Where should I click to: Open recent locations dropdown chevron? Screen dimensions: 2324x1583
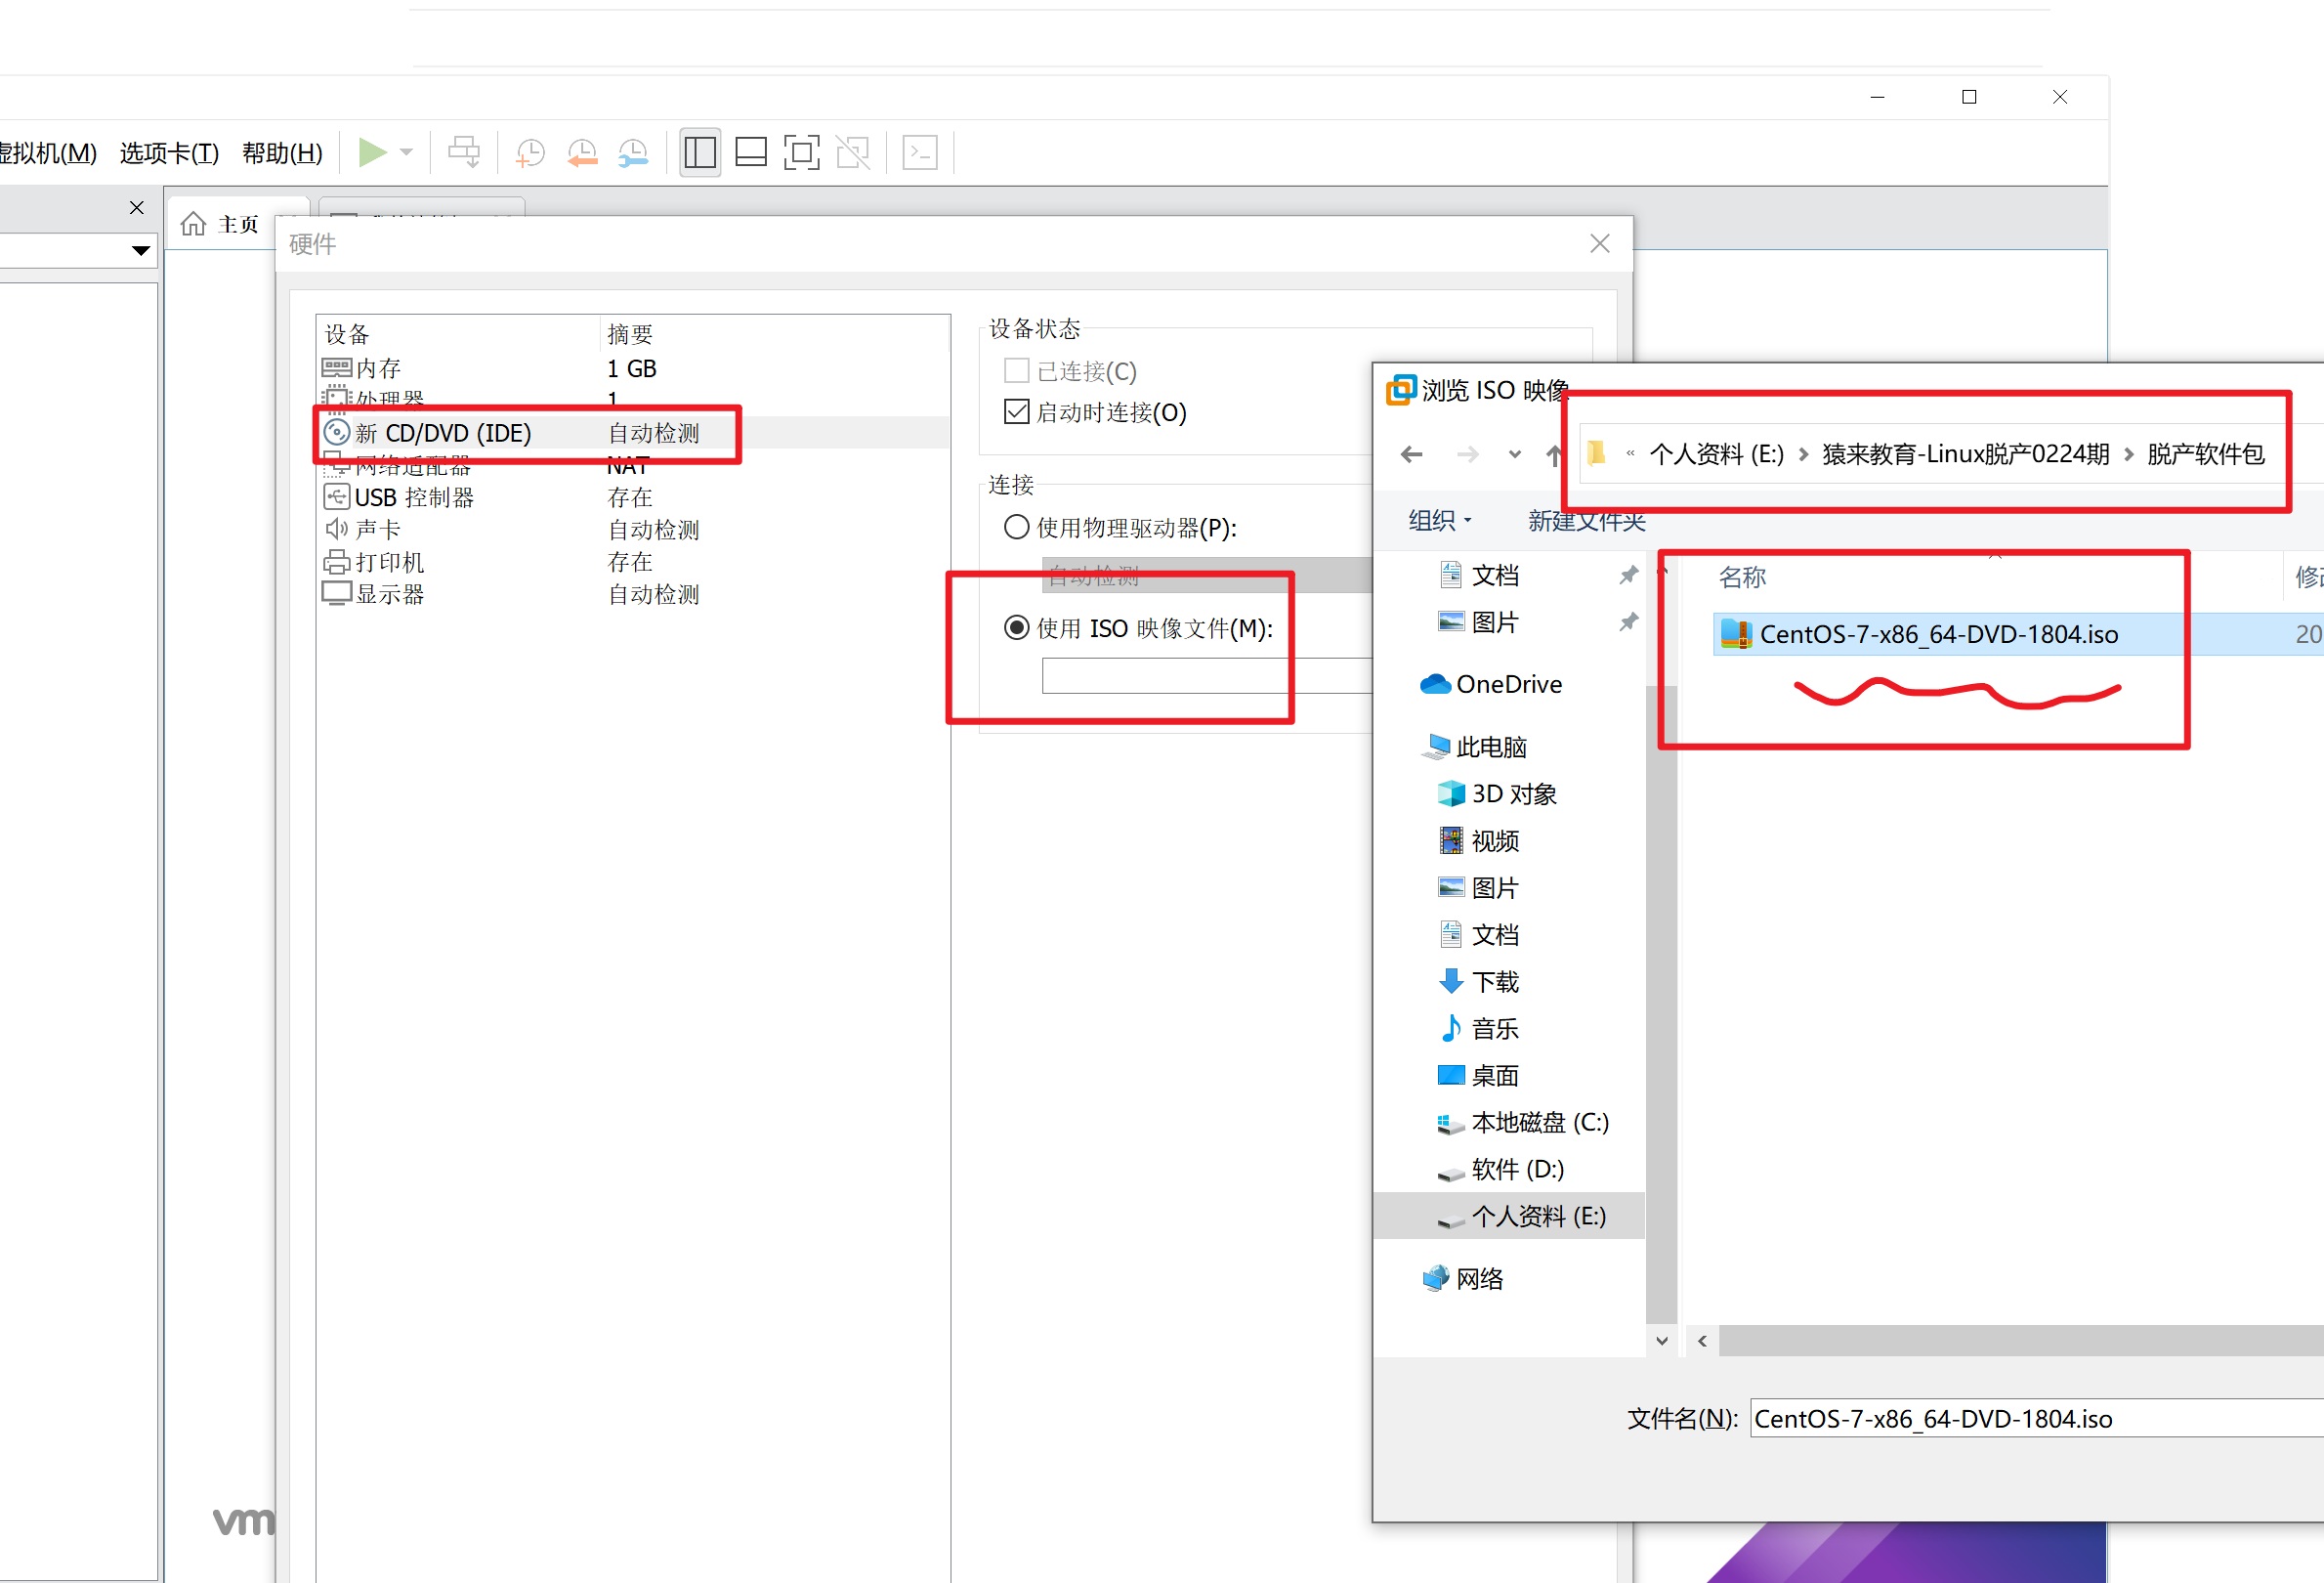coord(1515,454)
